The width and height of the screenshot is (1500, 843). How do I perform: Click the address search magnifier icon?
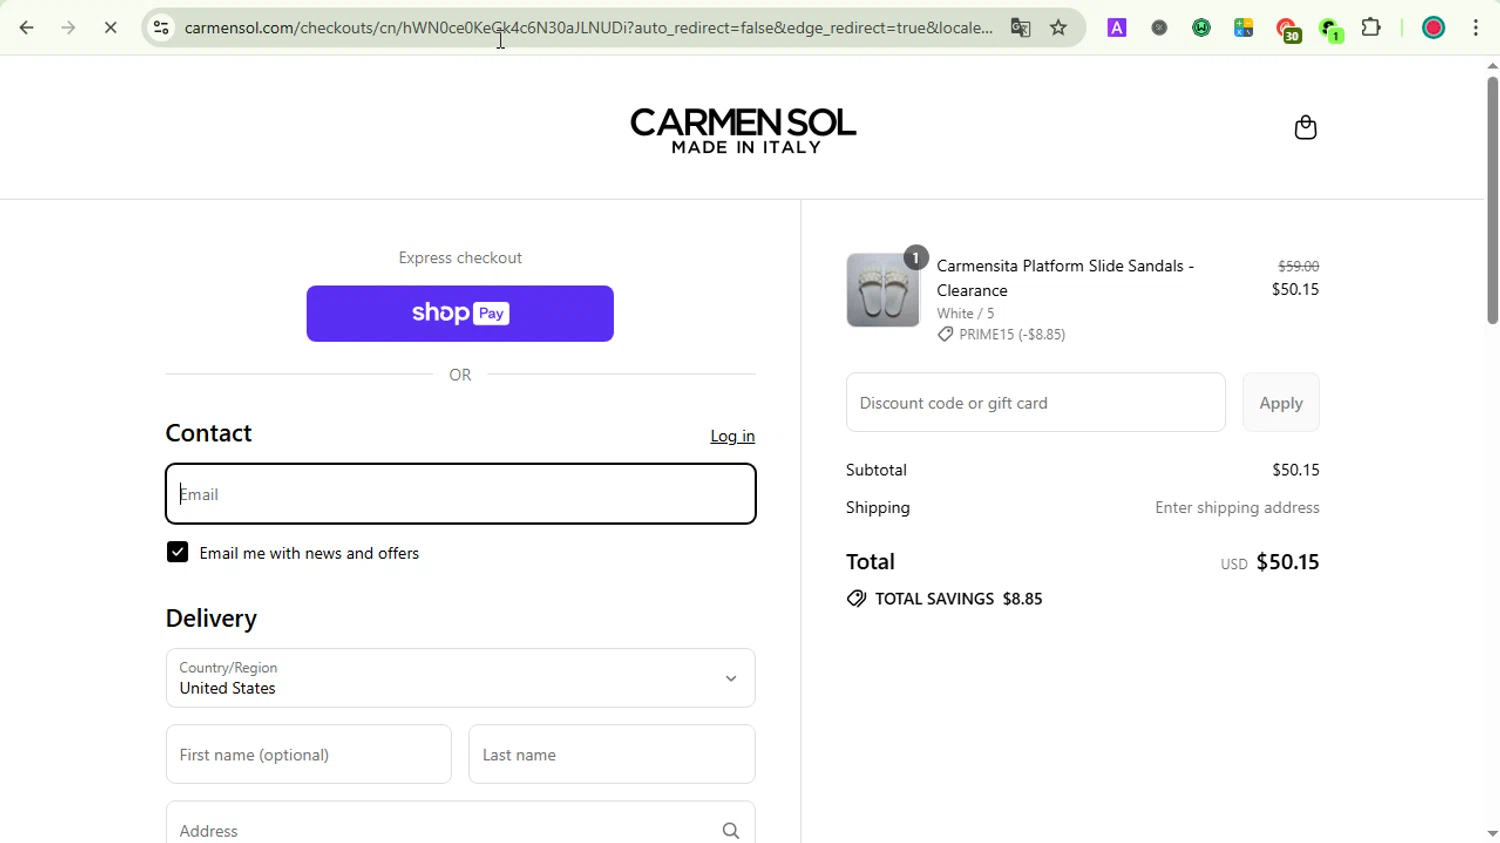pyautogui.click(x=731, y=831)
